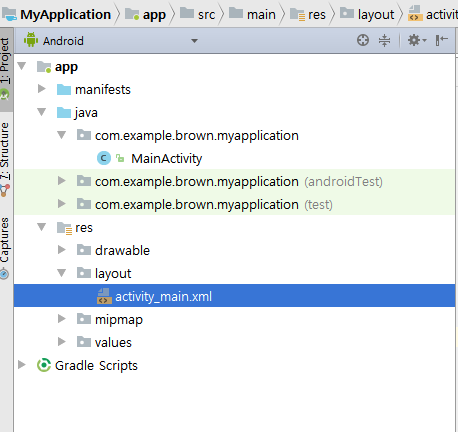Expand the manifests folder
458x432 pixels.
(x=42, y=89)
